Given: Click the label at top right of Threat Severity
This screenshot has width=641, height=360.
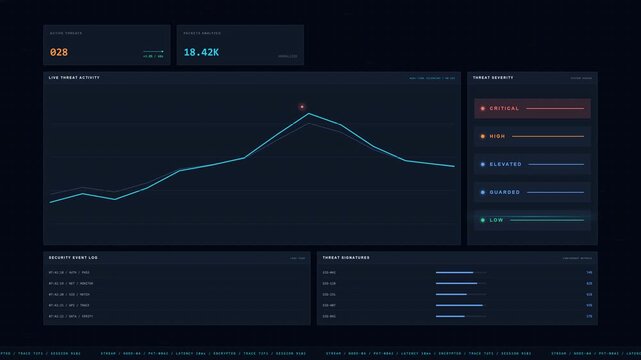Looking at the screenshot, I should click(581, 78).
